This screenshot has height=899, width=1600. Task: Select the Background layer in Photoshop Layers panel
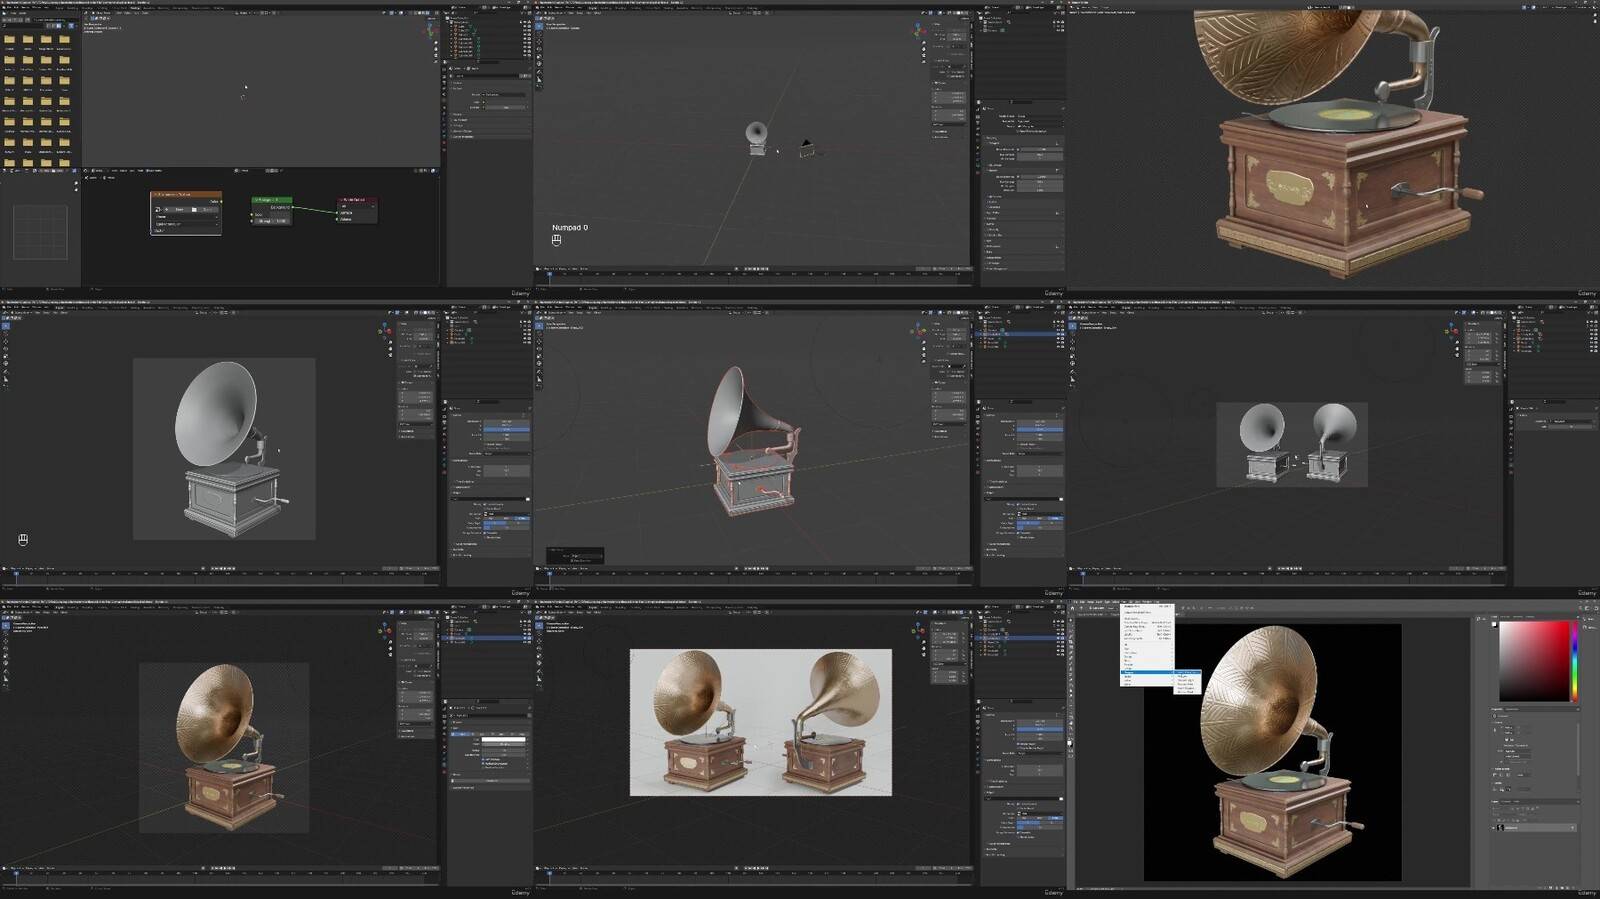(x=1534, y=828)
